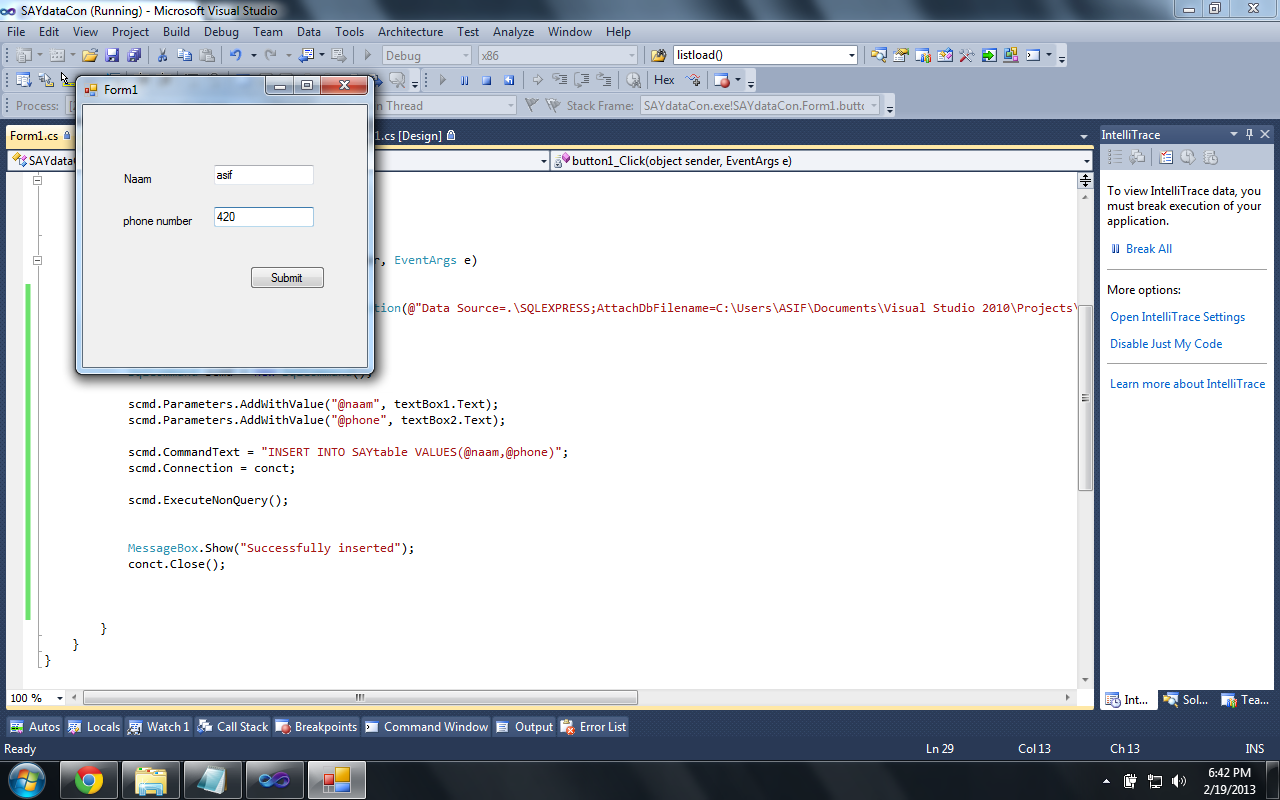Open the Debug solution configuration dropdown
The image size is (1280, 800).
click(427, 56)
